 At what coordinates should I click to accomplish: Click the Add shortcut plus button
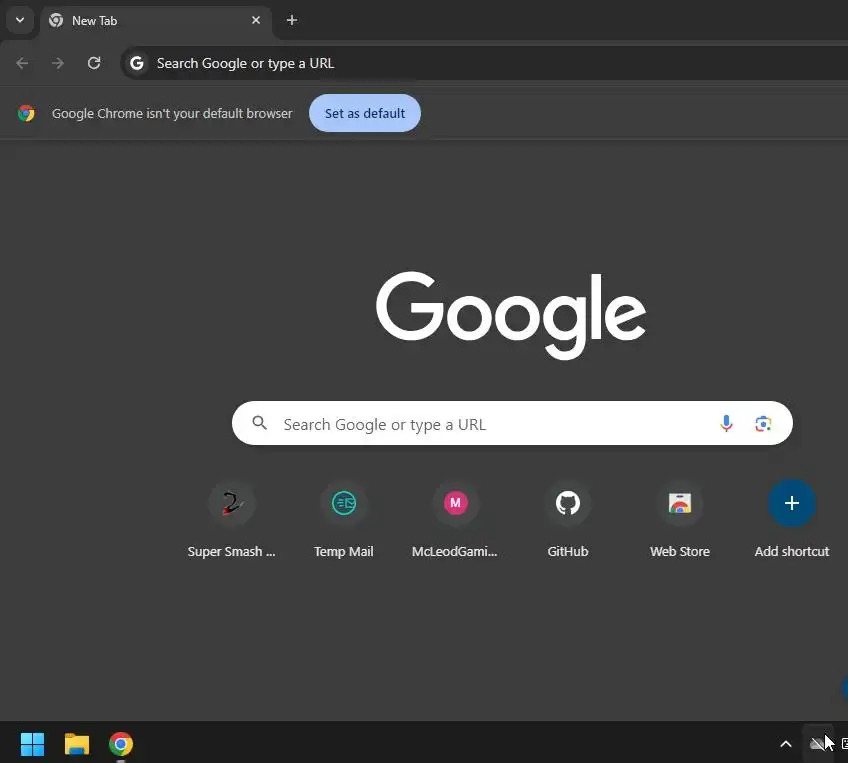click(x=792, y=503)
